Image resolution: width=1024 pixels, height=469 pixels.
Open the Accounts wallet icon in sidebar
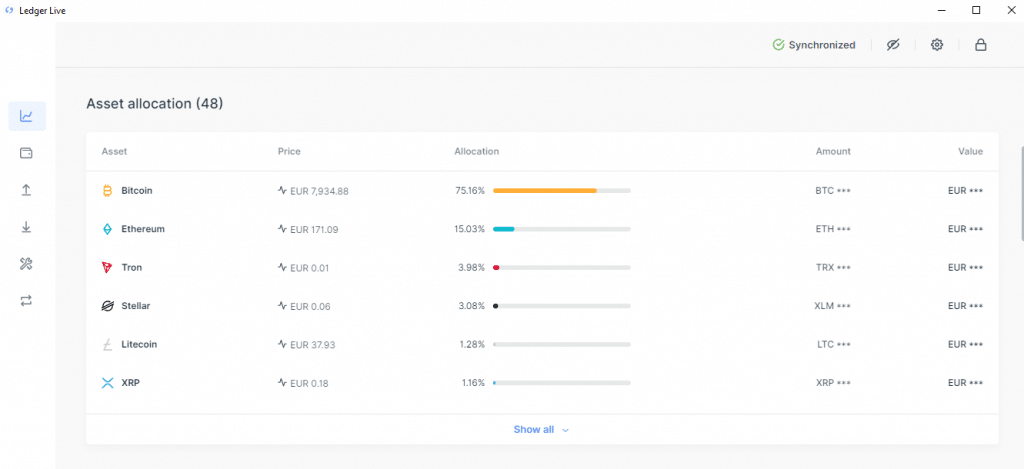(x=26, y=153)
